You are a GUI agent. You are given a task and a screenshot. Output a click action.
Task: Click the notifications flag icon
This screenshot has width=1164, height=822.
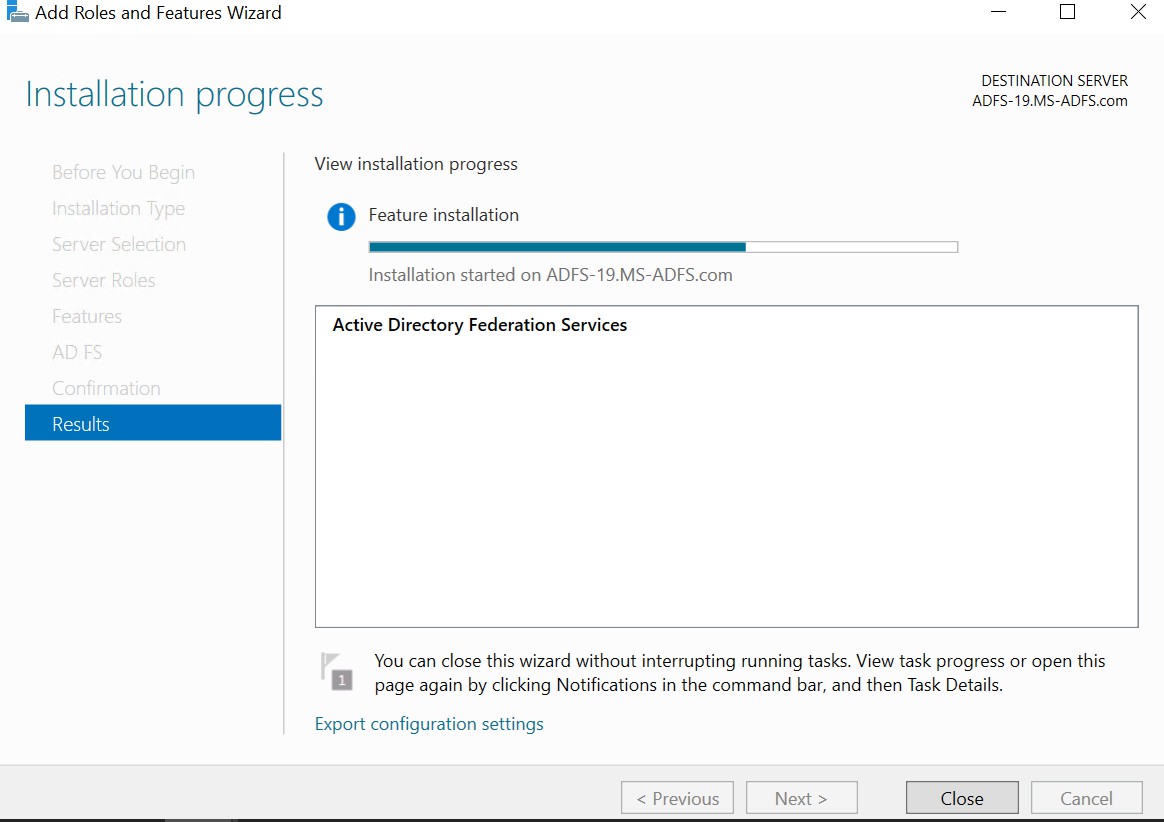[336, 671]
